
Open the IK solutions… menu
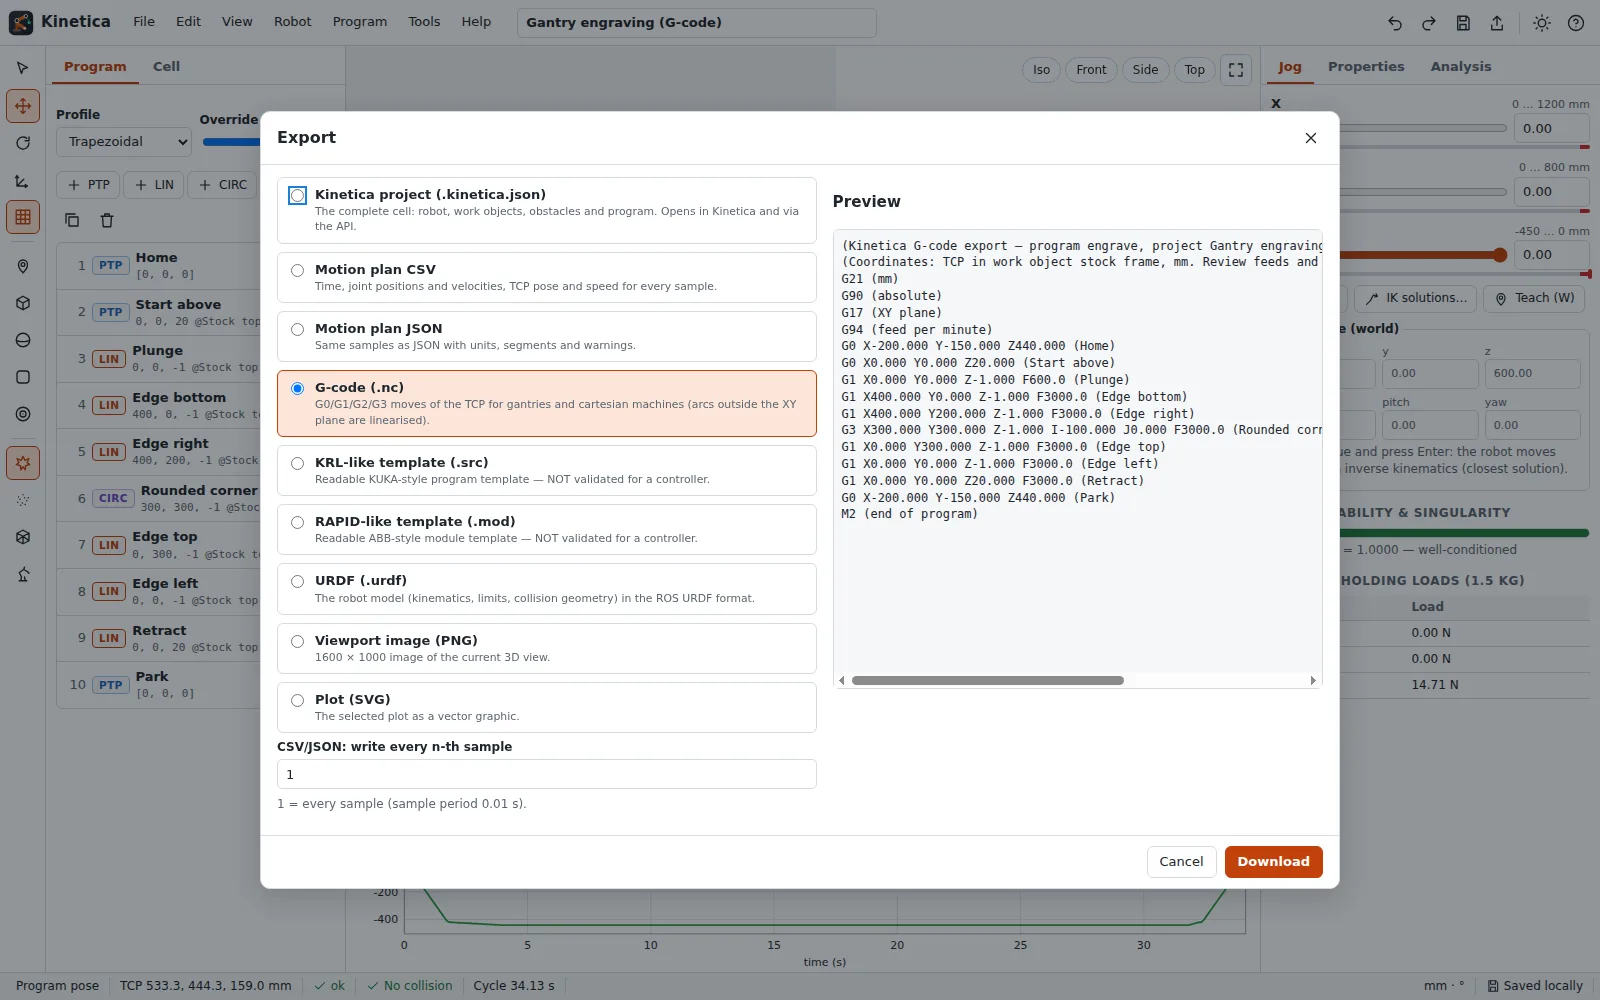(x=1417, y=298)
